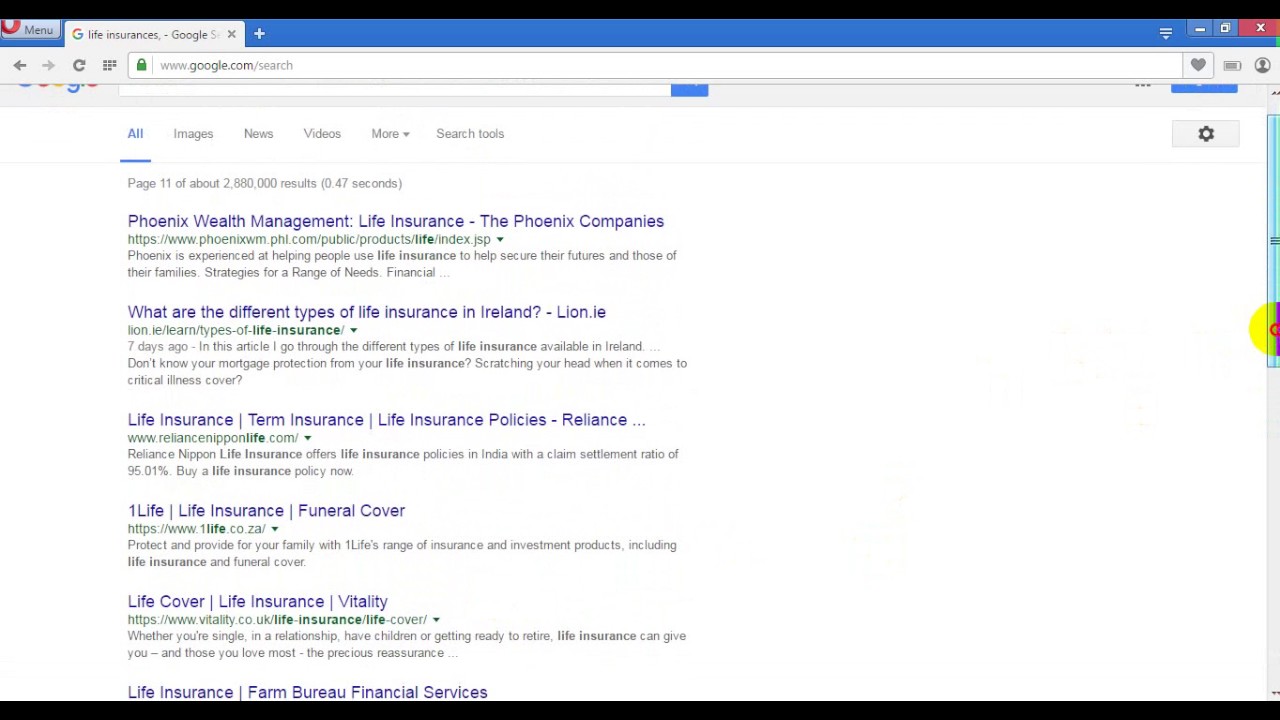Expand arrow beside reliancenipponlife.com URL
This screenshot has width=1280, height=720.
307,438
